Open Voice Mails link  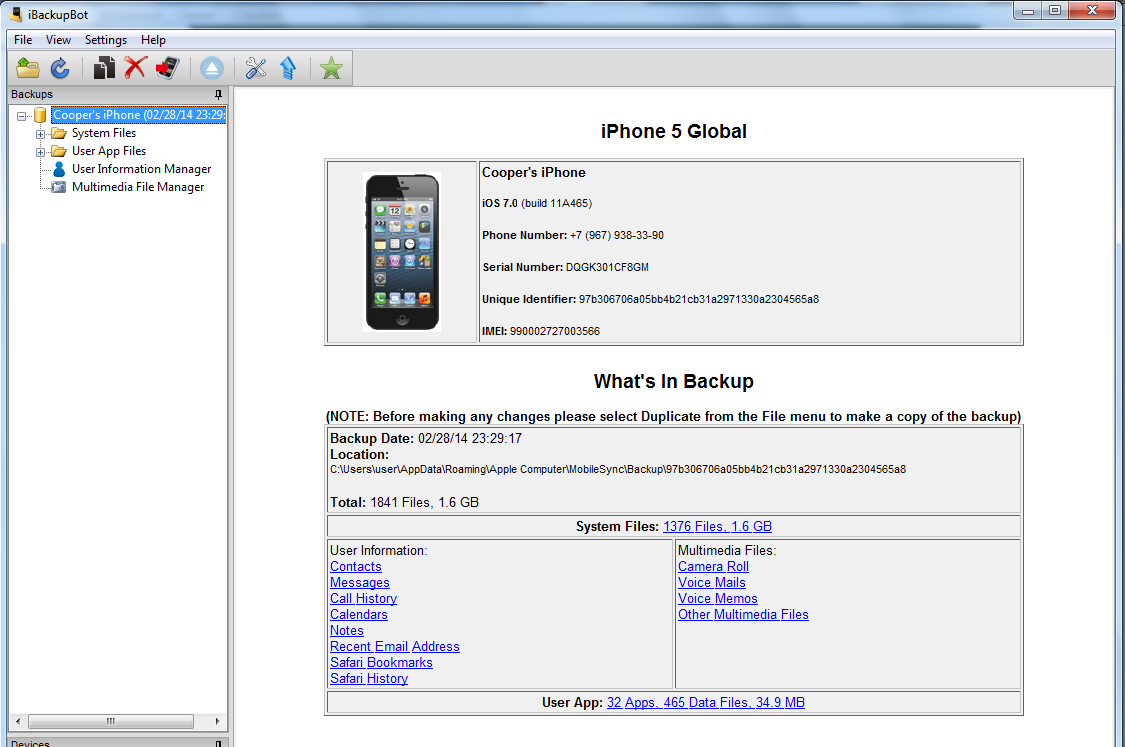coord(712,583)
